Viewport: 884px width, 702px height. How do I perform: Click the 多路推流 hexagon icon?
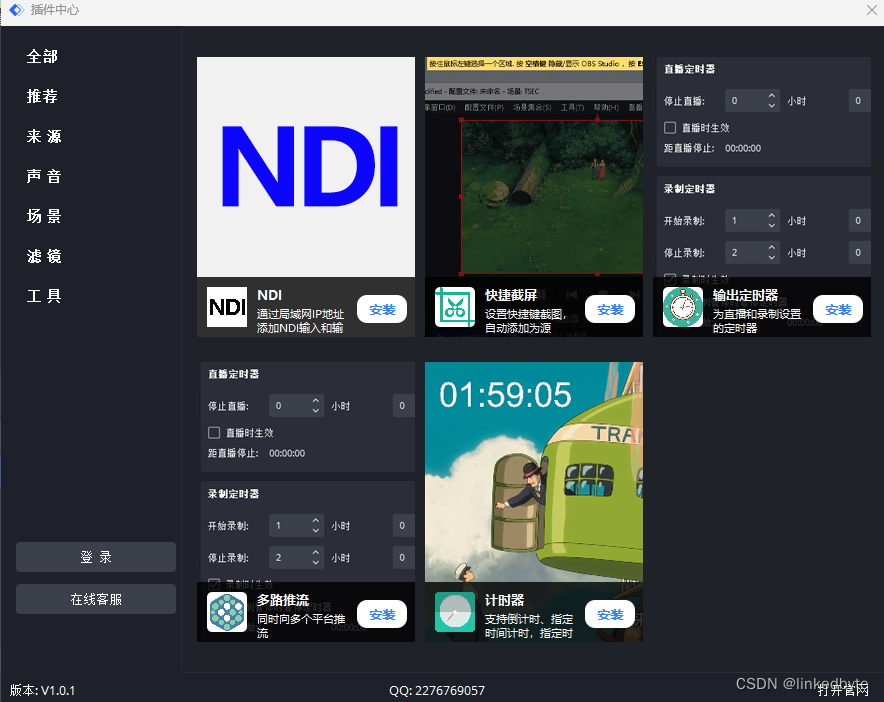click(x=227, y=612)
